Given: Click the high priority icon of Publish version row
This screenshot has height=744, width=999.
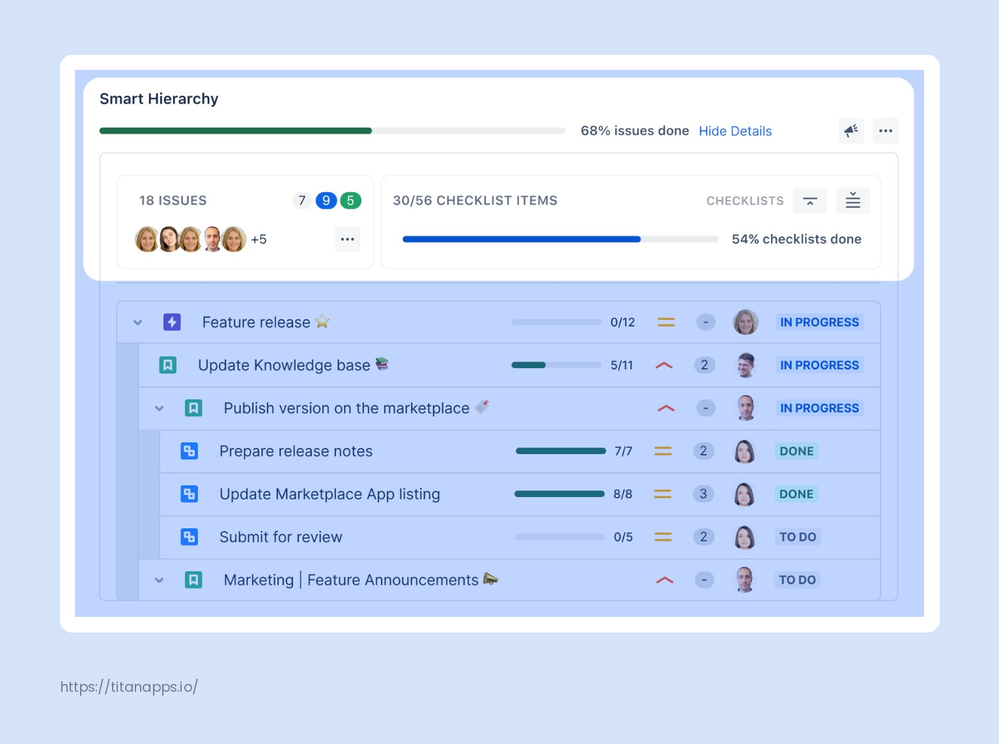Looking at the screenshot, I should 666,408.
